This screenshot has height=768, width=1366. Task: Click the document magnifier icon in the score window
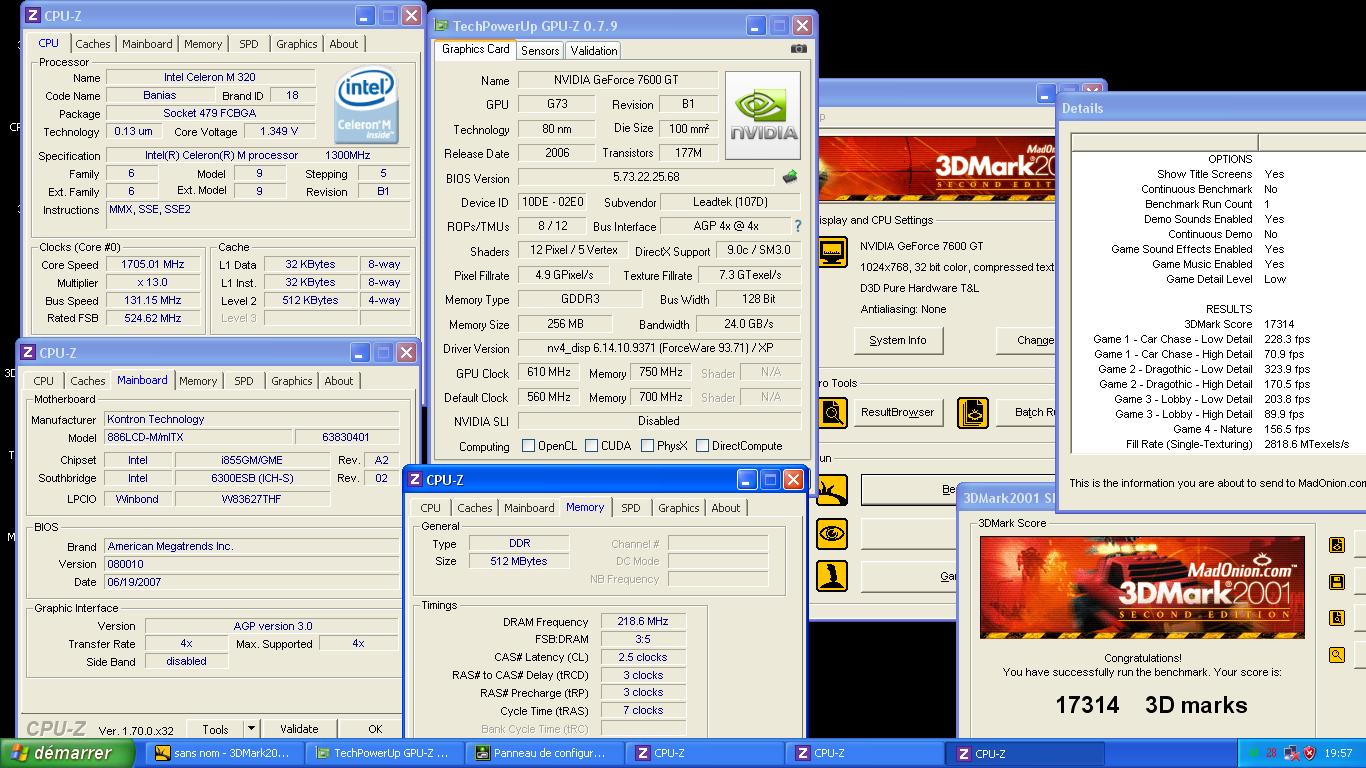click(x=1337, y=618)
